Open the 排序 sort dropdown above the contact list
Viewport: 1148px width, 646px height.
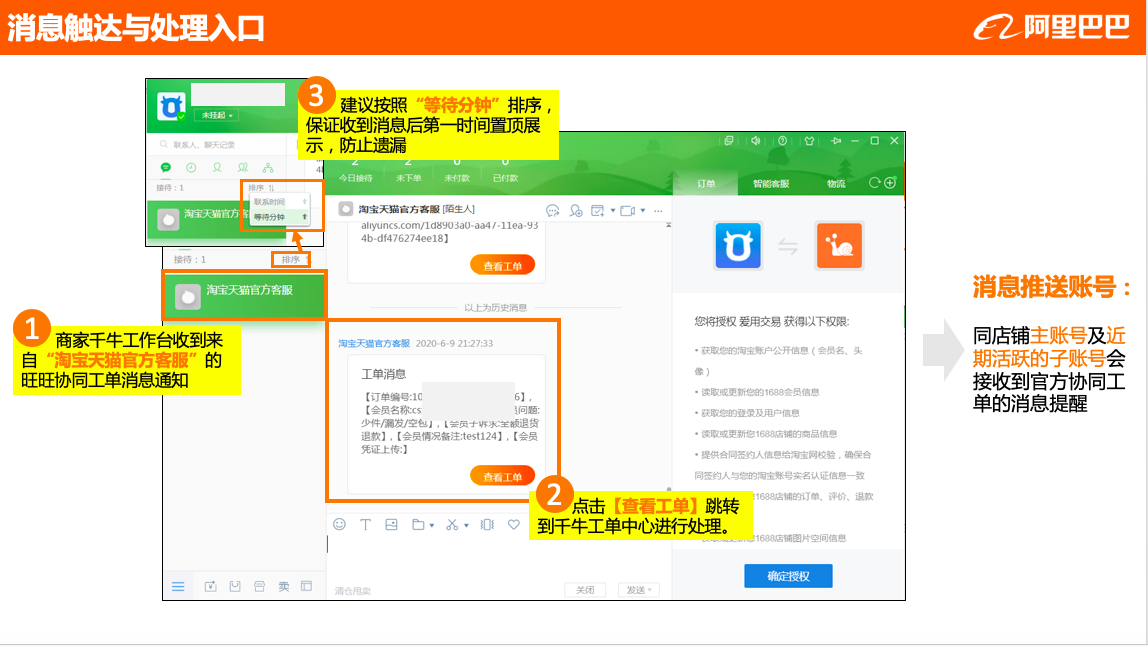[x=293, y=259]
